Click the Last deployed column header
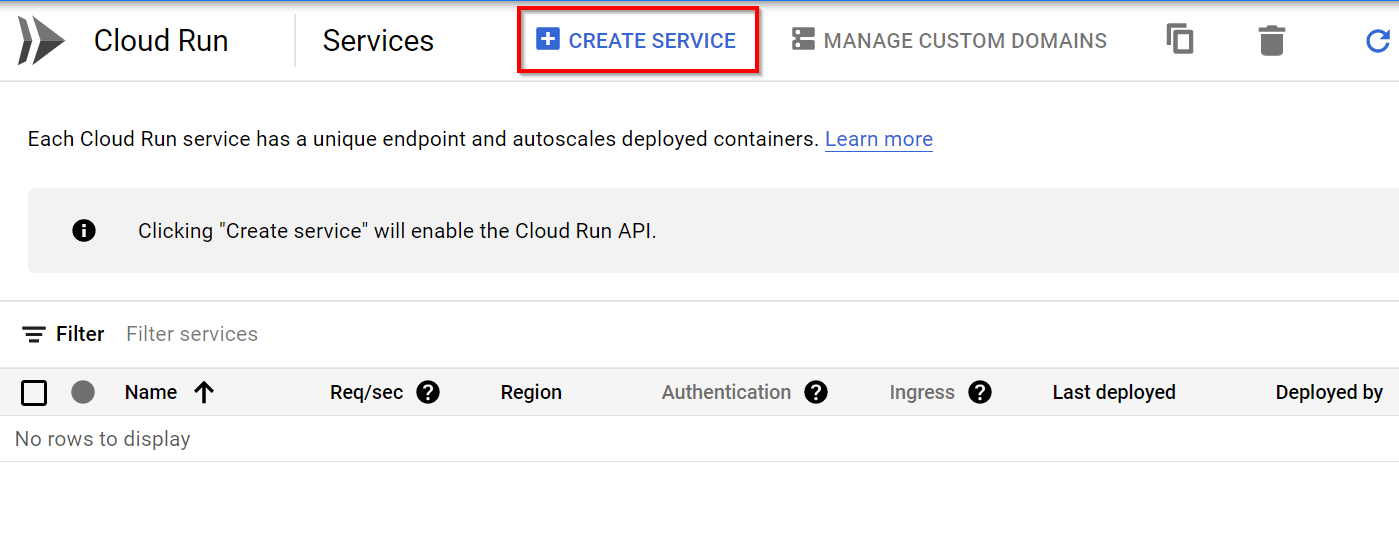 (x=1114, y=392)
